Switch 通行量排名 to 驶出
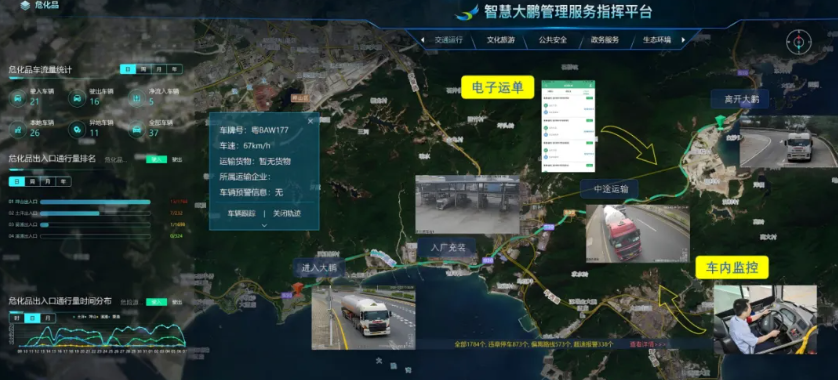This screenshot has height=380, width=838. pos(176,159)
